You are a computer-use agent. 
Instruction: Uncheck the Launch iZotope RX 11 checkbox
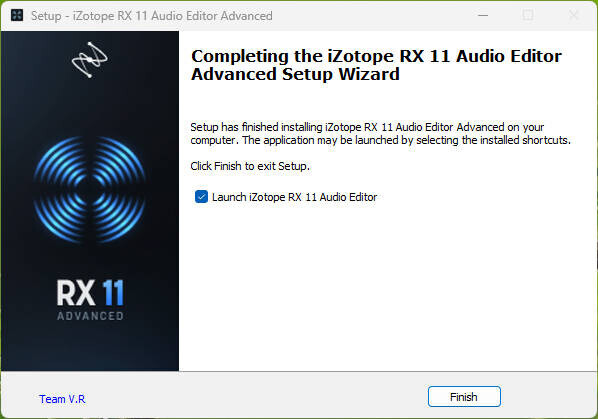(x=201, y=197)
